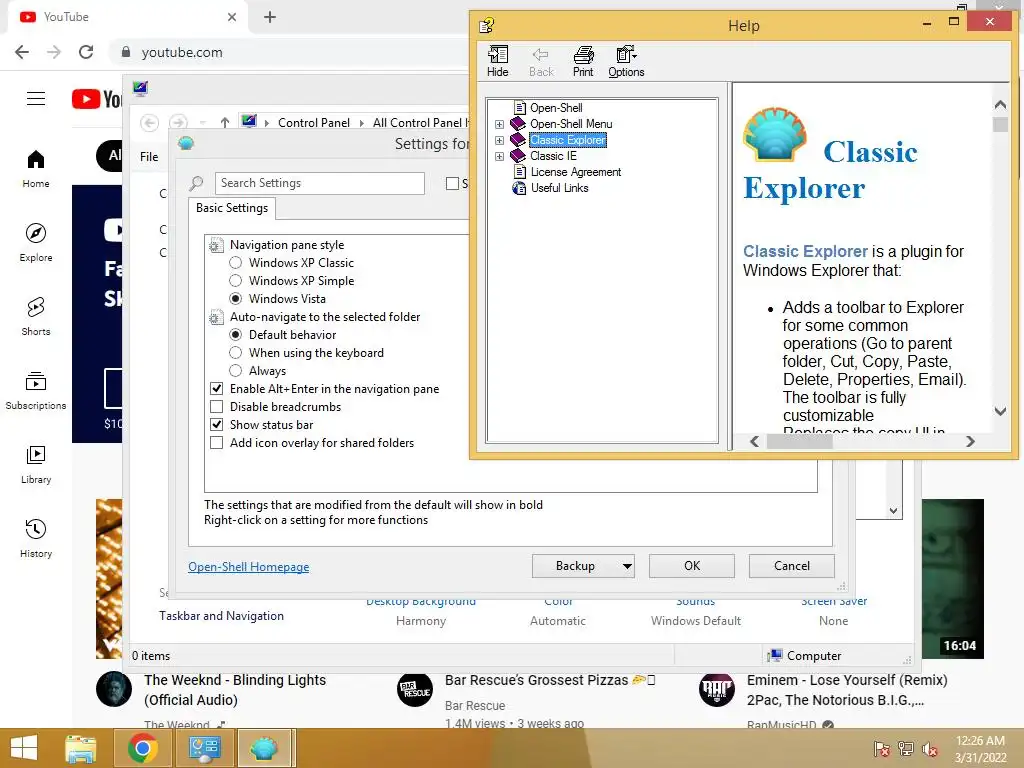Open the Basic Settings tab
Viewport: 1024px width, 768px height.
point(232,208)
